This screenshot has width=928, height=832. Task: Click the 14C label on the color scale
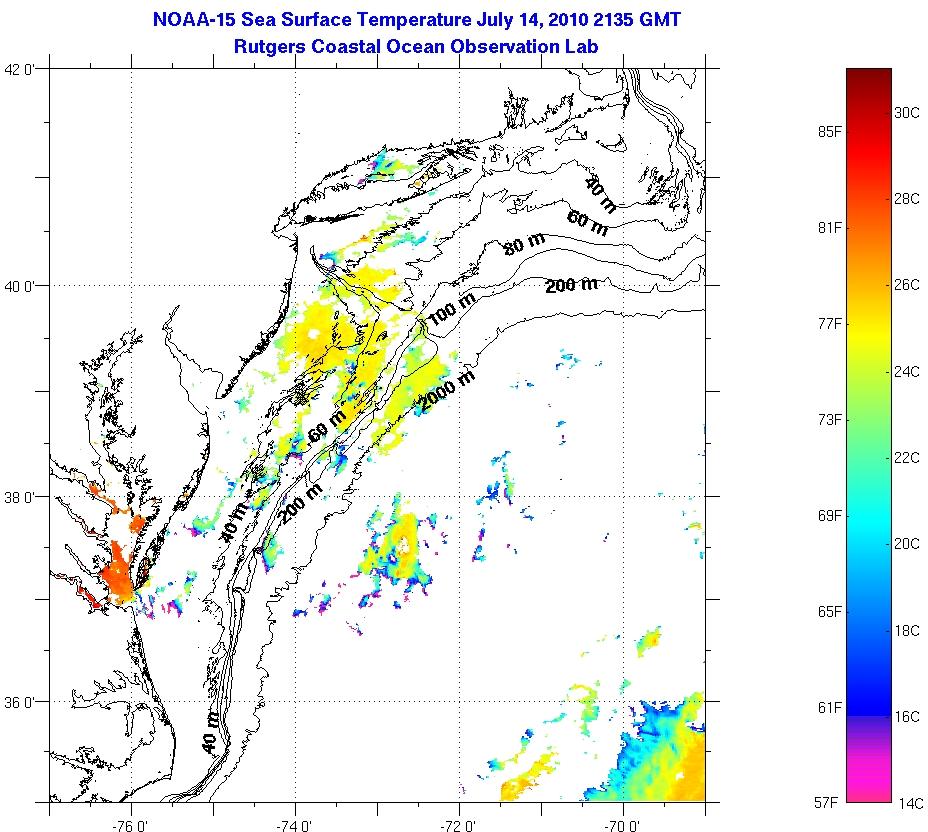tap(910, 804)
